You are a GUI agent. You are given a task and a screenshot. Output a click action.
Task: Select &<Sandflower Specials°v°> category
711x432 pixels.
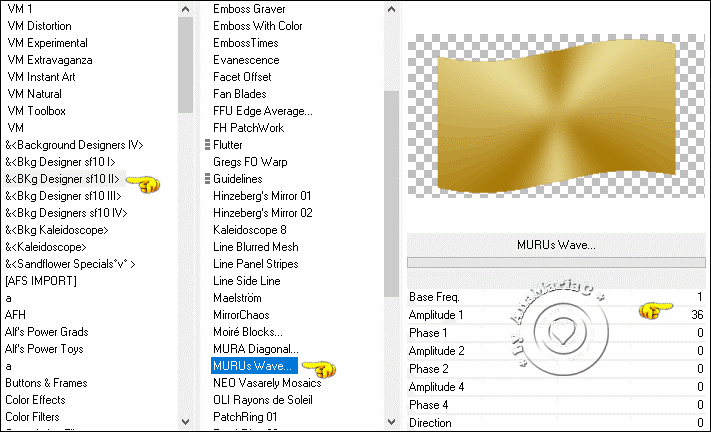coord(70,264)
